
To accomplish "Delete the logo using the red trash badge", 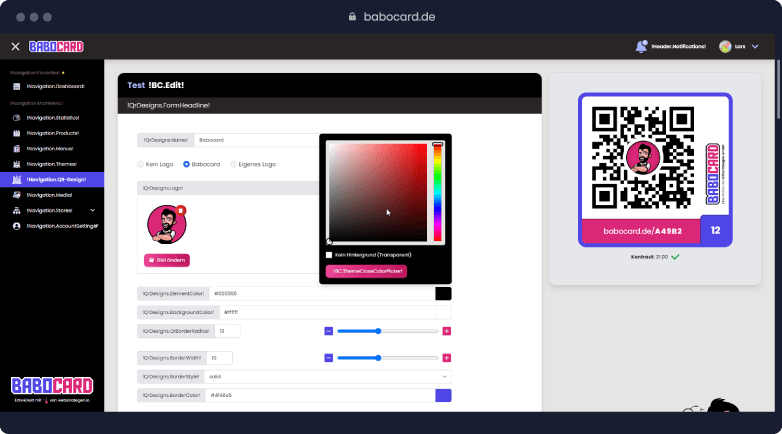I will click(181, 211).
